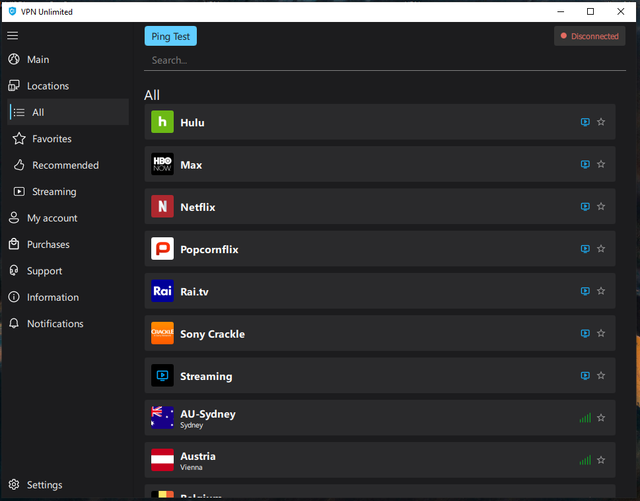The width and height of the screenshot is (640, 501).
Task: Click the Sony Crackle logo icon
Action: (x=162, y=333)
